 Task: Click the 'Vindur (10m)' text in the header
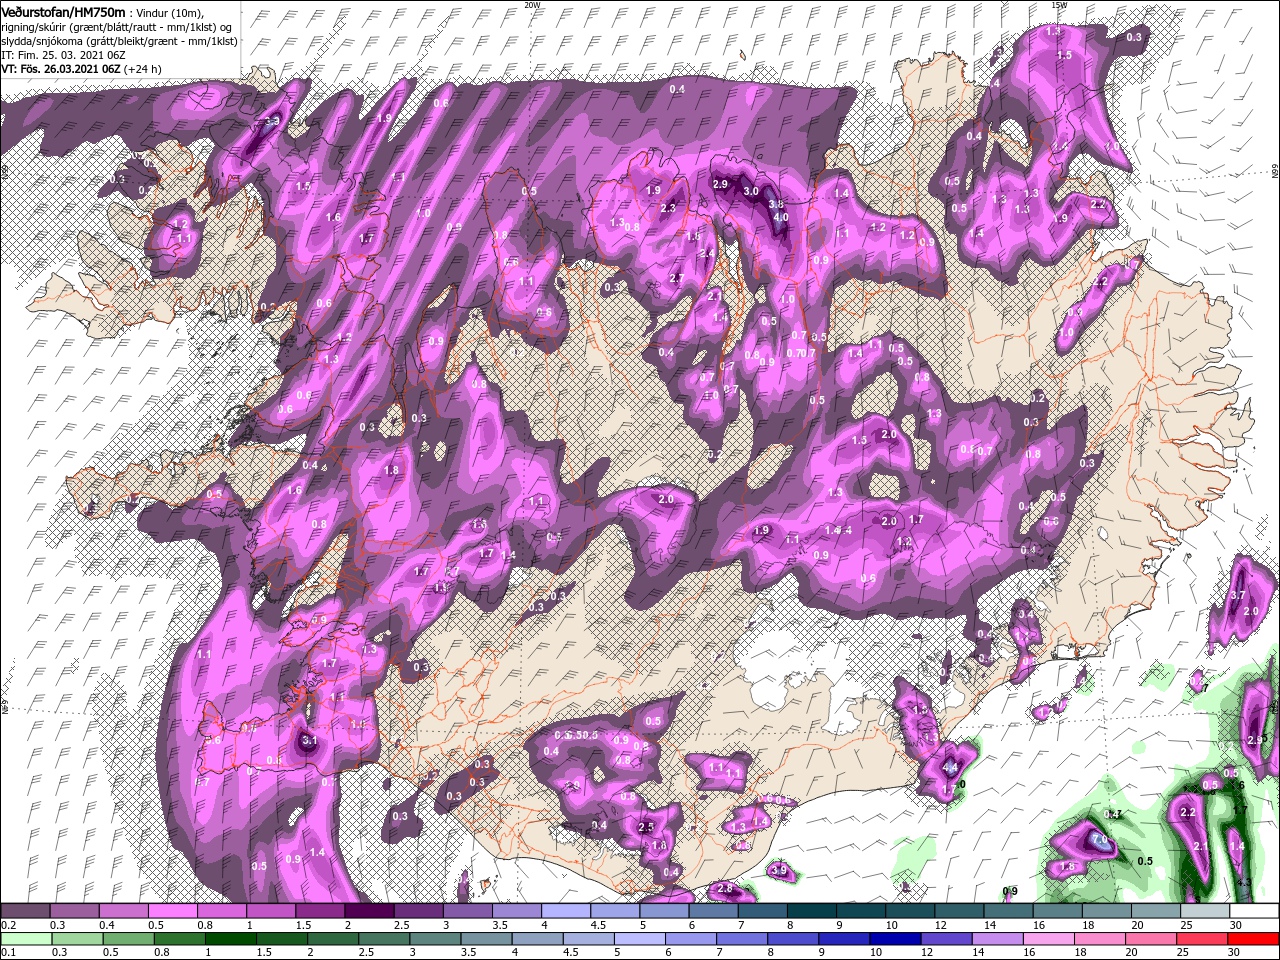pos(170,12)
